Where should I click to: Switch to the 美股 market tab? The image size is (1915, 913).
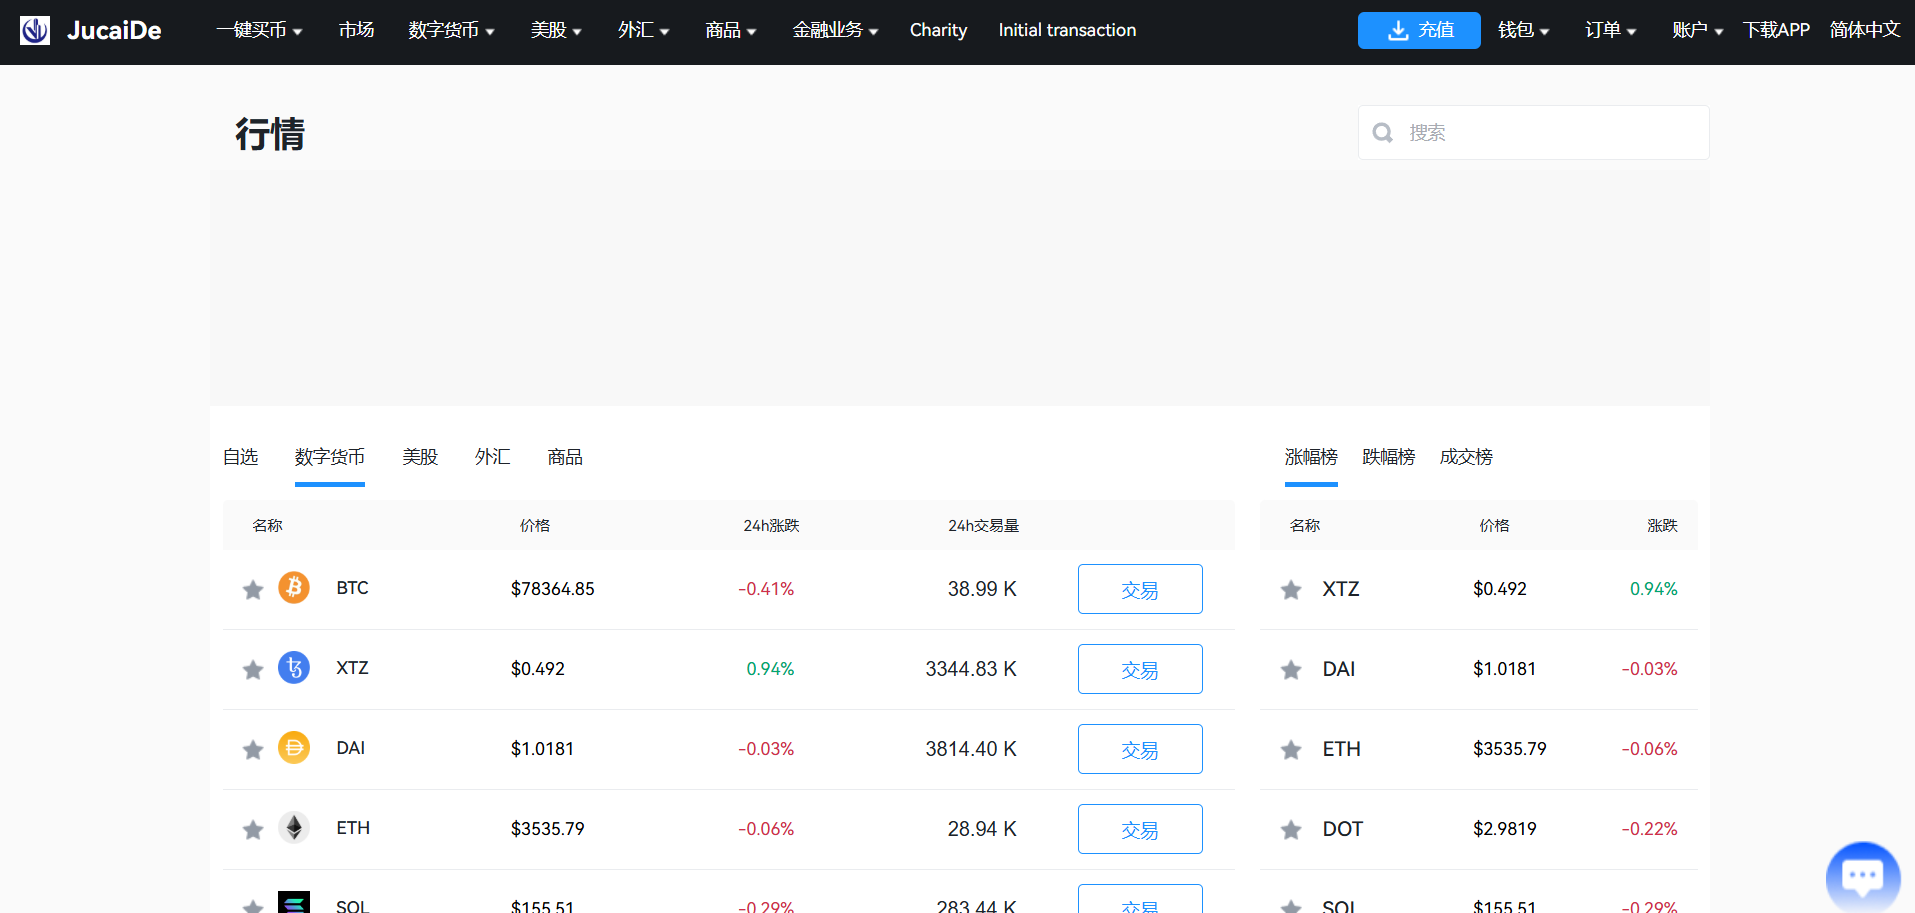pyautogui.click(x=420, y=457)
